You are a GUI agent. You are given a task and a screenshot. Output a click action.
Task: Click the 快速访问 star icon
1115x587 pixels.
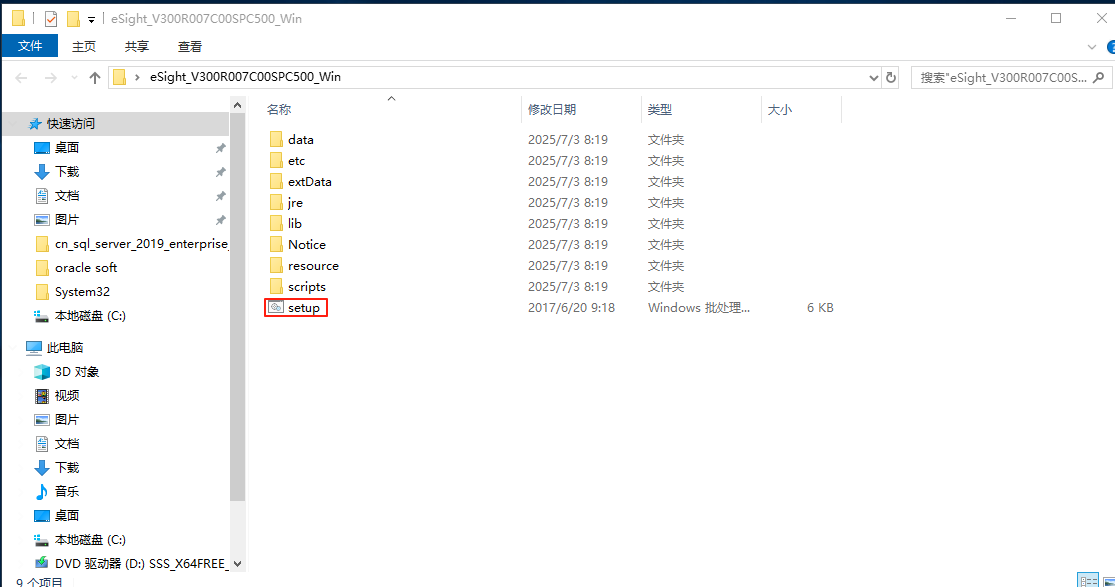tap(34, 124)
